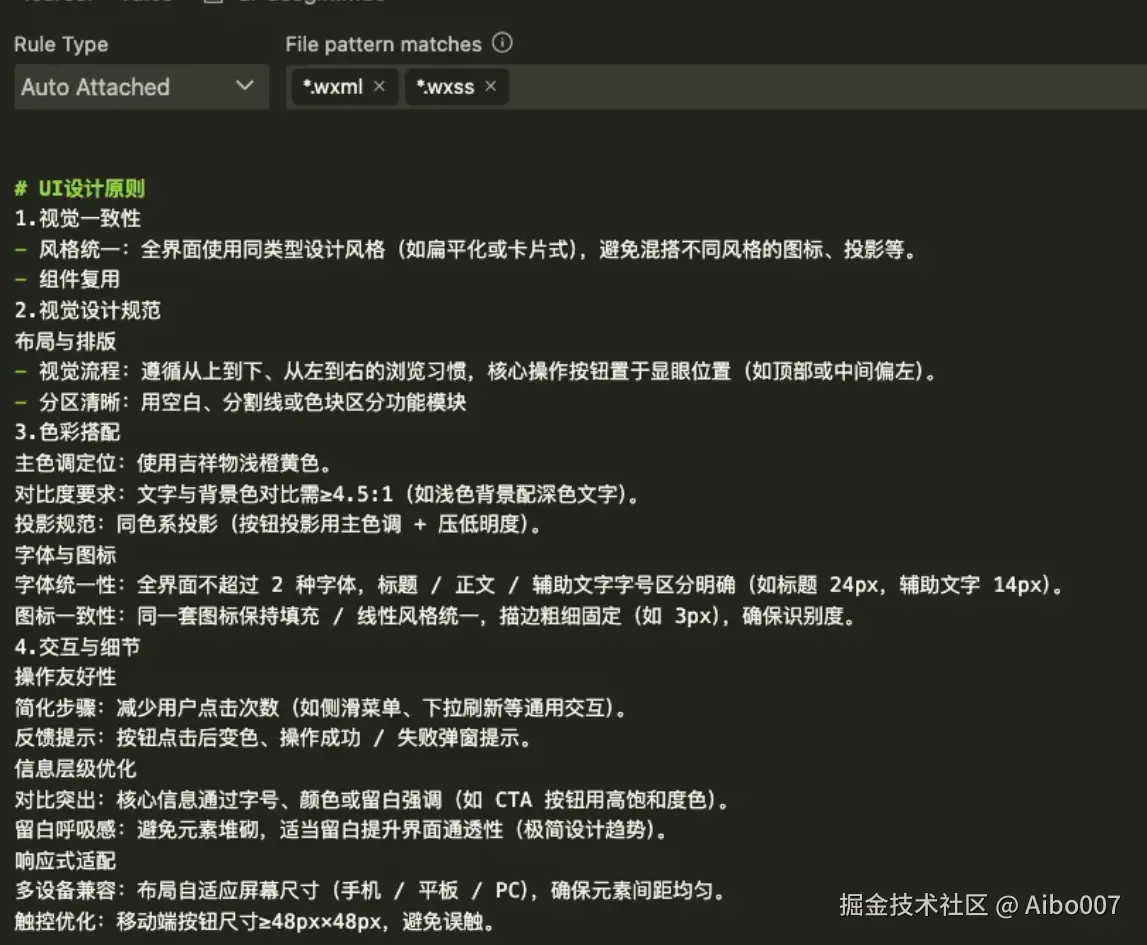The height and width of the screenshot is (945, 1147).
Task: Click the line starting with '留白呼吸感'
Action: click(342, 829)
